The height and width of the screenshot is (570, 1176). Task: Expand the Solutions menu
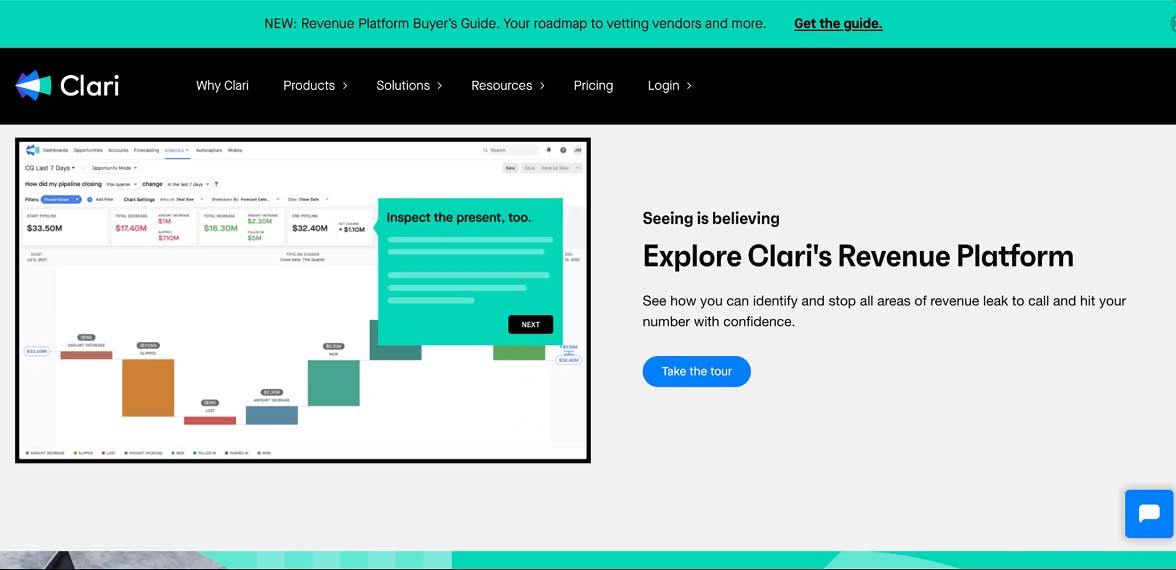tap(408, 86)
